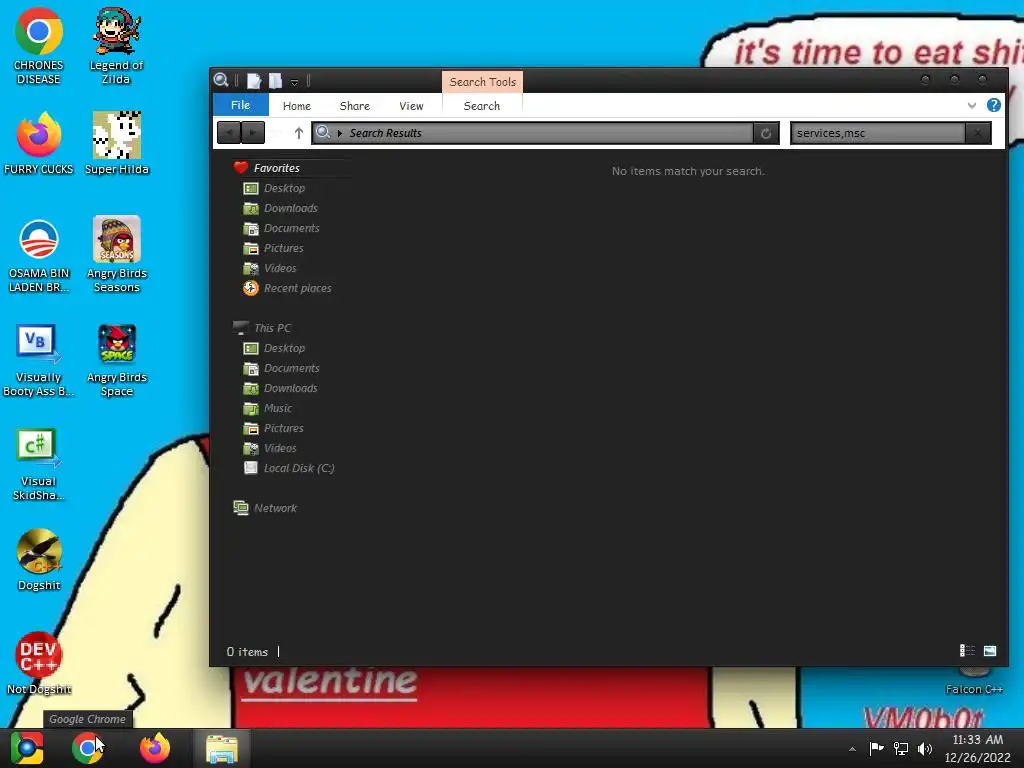Image resolution: width=1024 pixels, height=768 pixels.
Task: Launch Google Chrome from the taskbar
Action: tap(88, 748)
